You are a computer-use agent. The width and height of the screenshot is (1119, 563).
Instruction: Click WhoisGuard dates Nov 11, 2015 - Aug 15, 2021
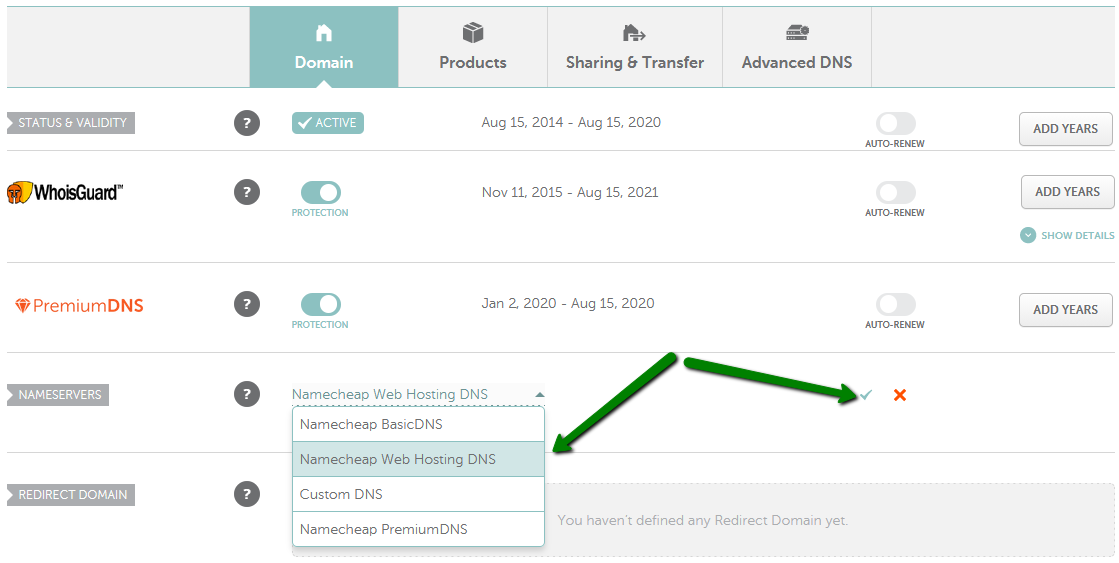point(569,193)
